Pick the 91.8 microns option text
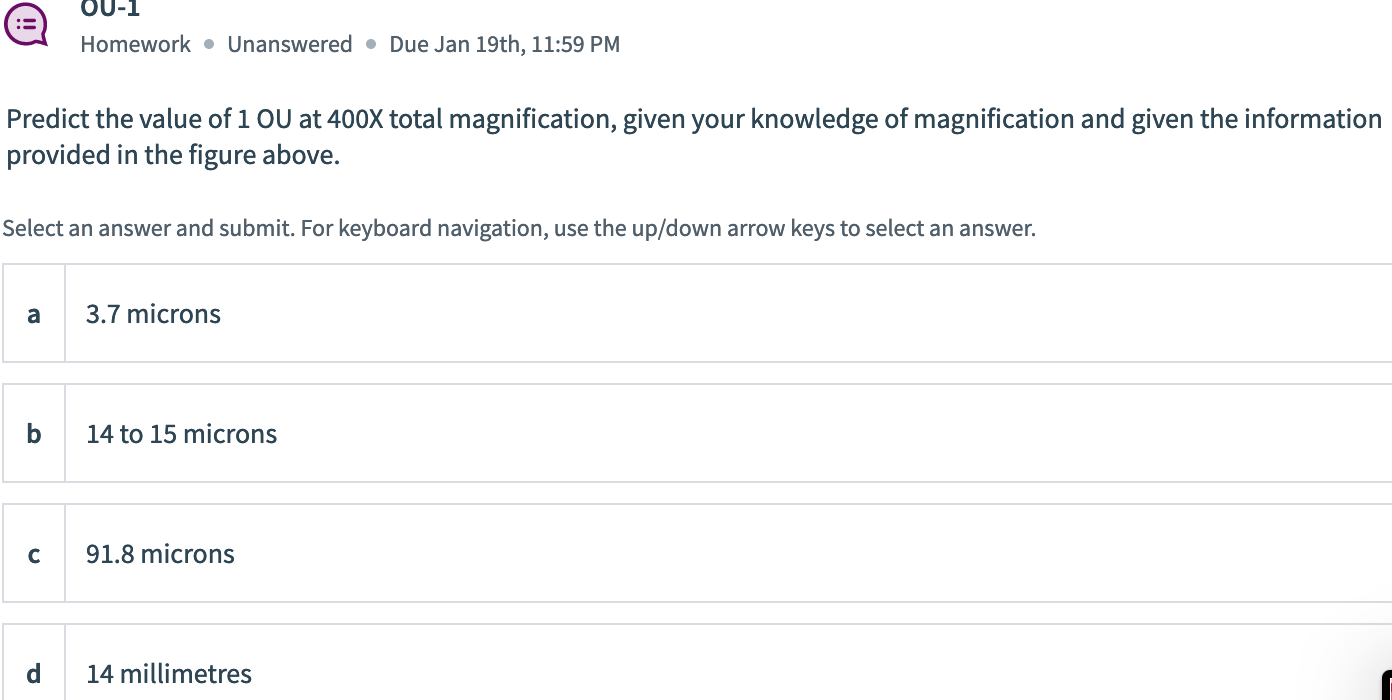This screenshot has height=700, width=1392. pyautogui.click(x=160, y=554)
